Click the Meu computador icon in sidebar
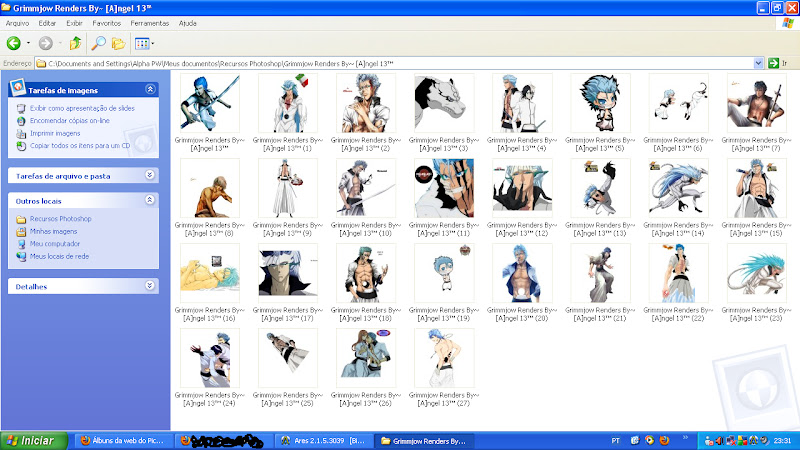Viewport: 800px width, 450px height. tap(21, 244)
